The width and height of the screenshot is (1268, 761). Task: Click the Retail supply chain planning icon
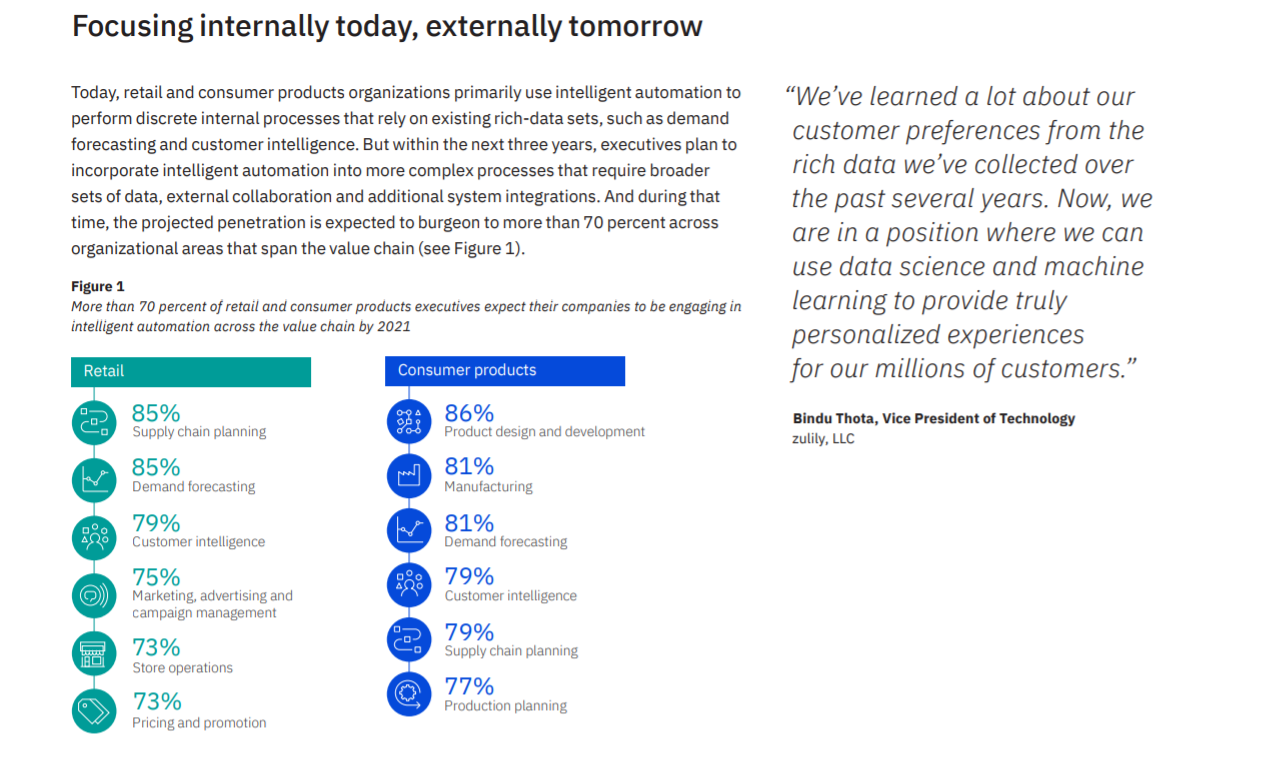pos(94,422)
